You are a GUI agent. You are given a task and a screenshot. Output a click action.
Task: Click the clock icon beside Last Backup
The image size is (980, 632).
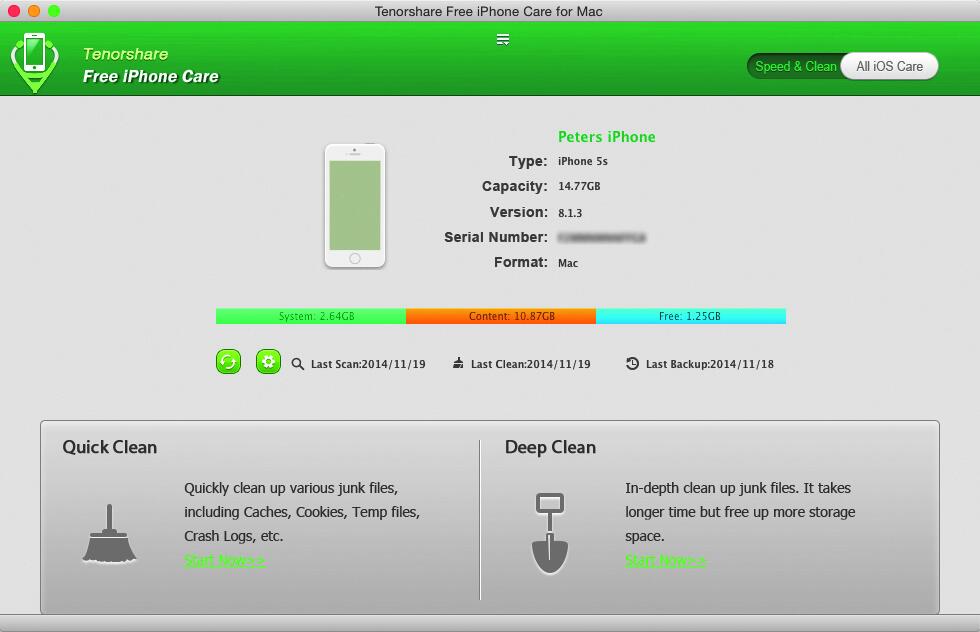632,363
